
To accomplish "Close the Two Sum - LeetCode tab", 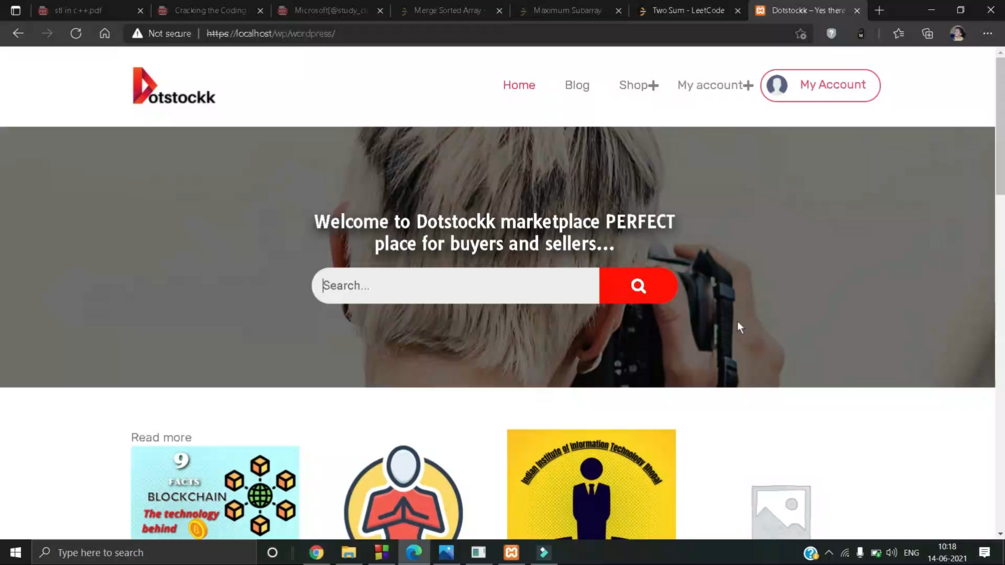I will click(x=737, y=11).
